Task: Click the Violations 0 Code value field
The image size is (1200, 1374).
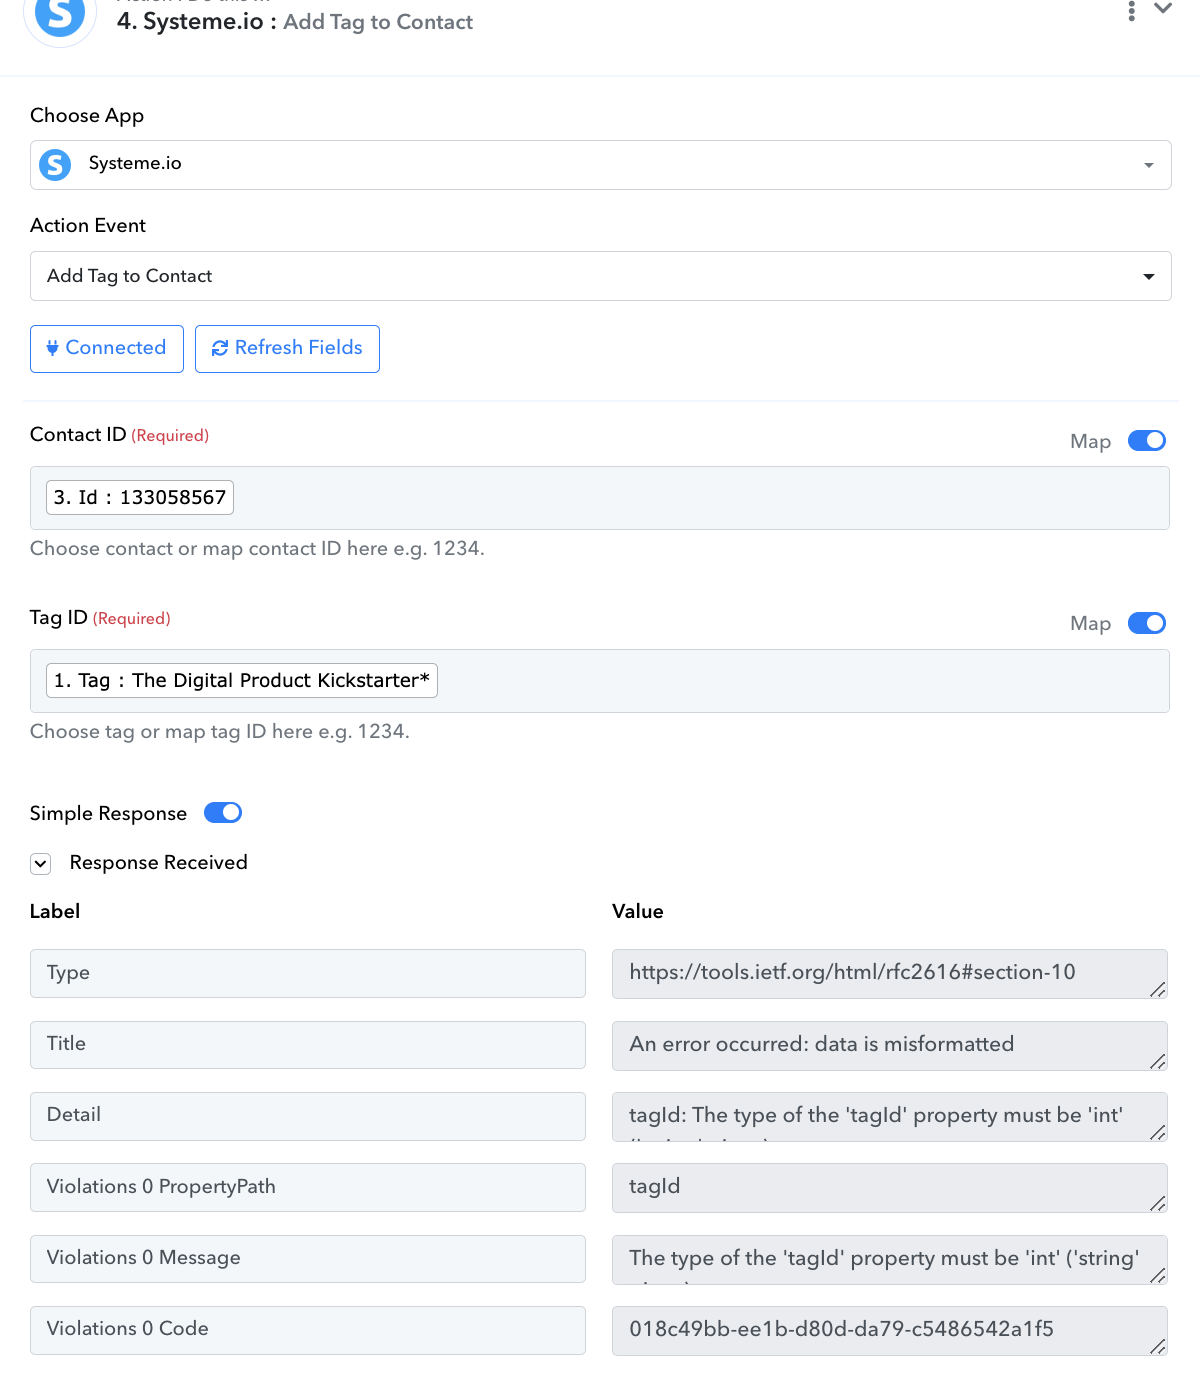Action: [890, 1331]
